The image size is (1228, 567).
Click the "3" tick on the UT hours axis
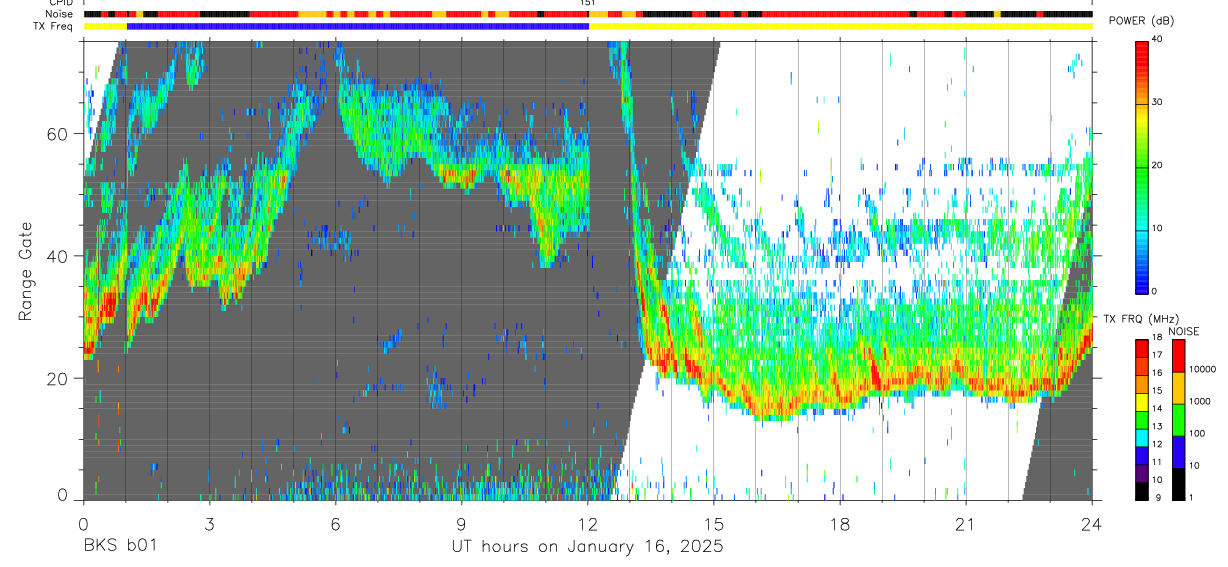[209, 524]
